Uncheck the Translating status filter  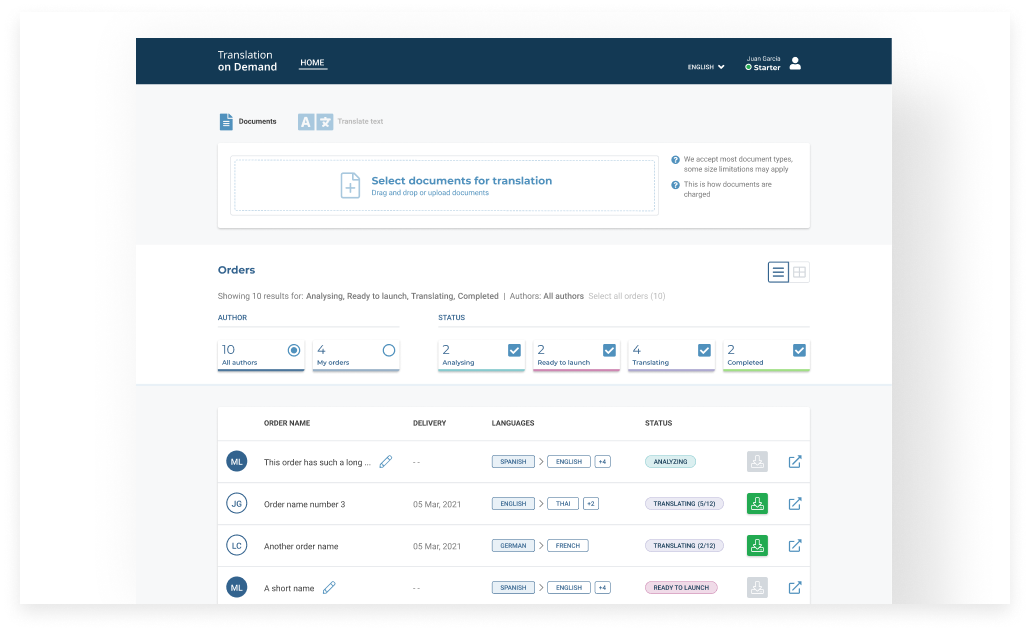click(704, 350)
